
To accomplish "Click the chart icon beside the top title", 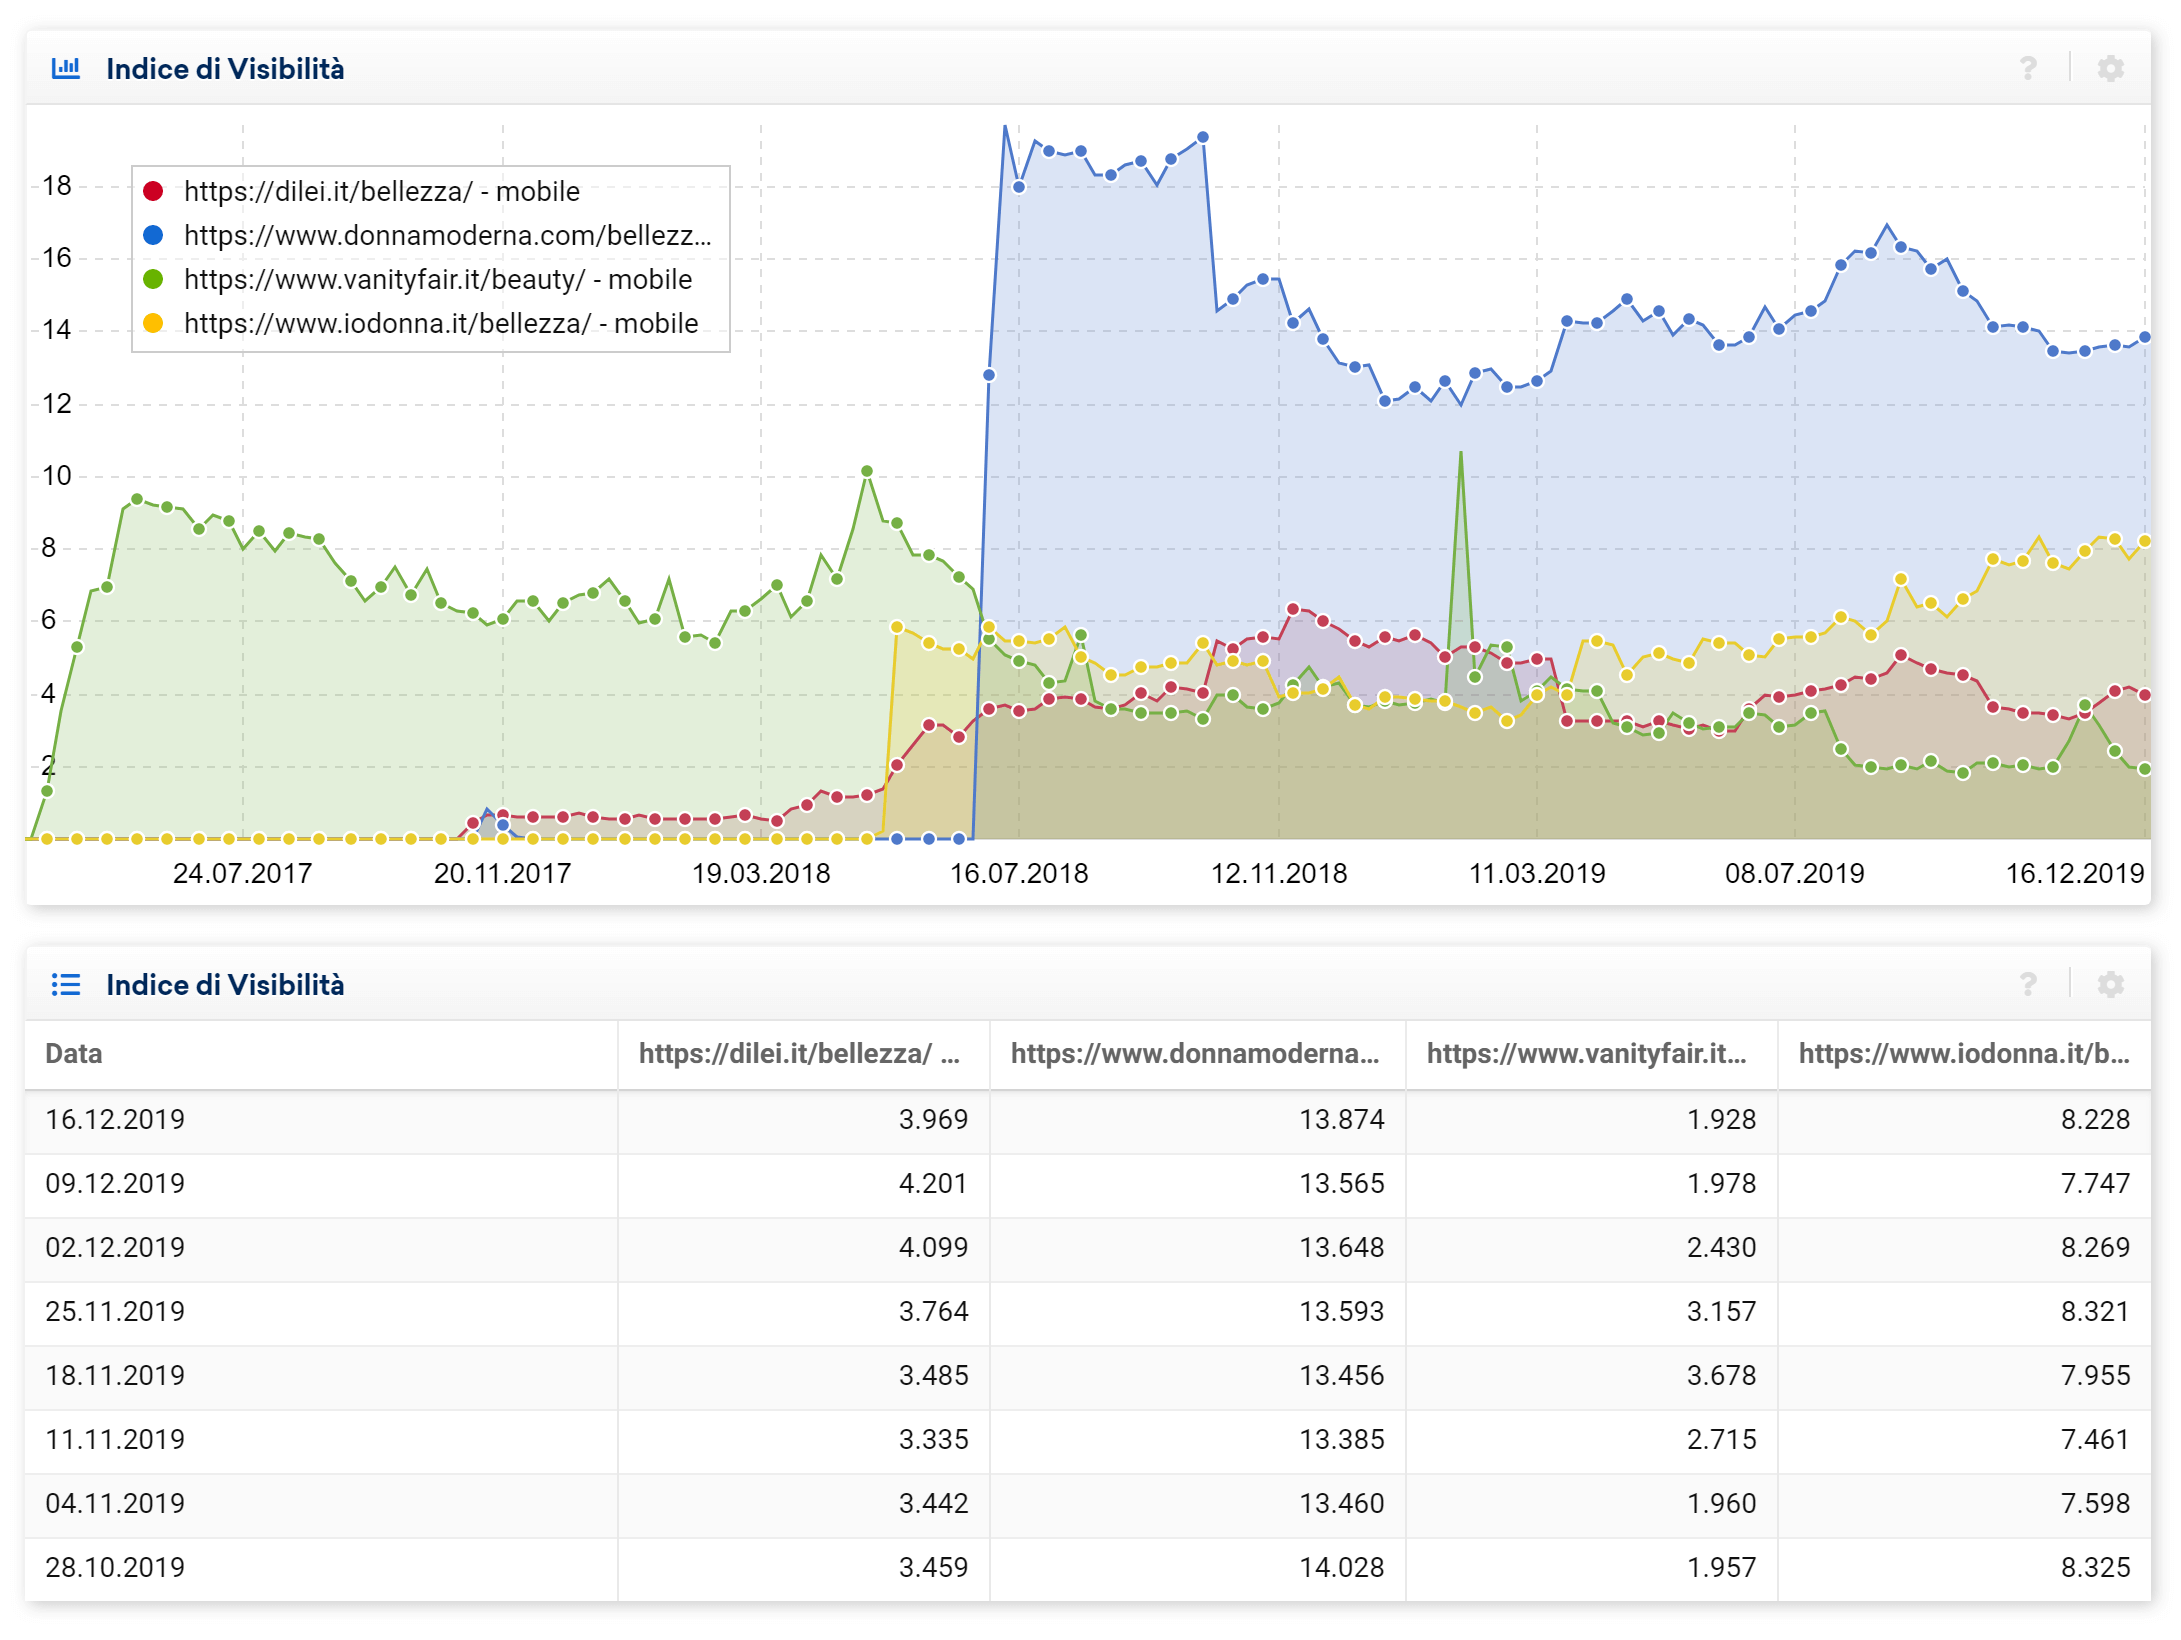I will click(66, 69).
